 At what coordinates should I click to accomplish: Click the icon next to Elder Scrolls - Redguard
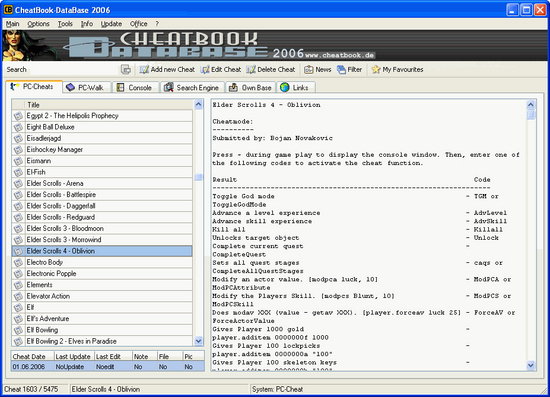(x=18, y=217)
